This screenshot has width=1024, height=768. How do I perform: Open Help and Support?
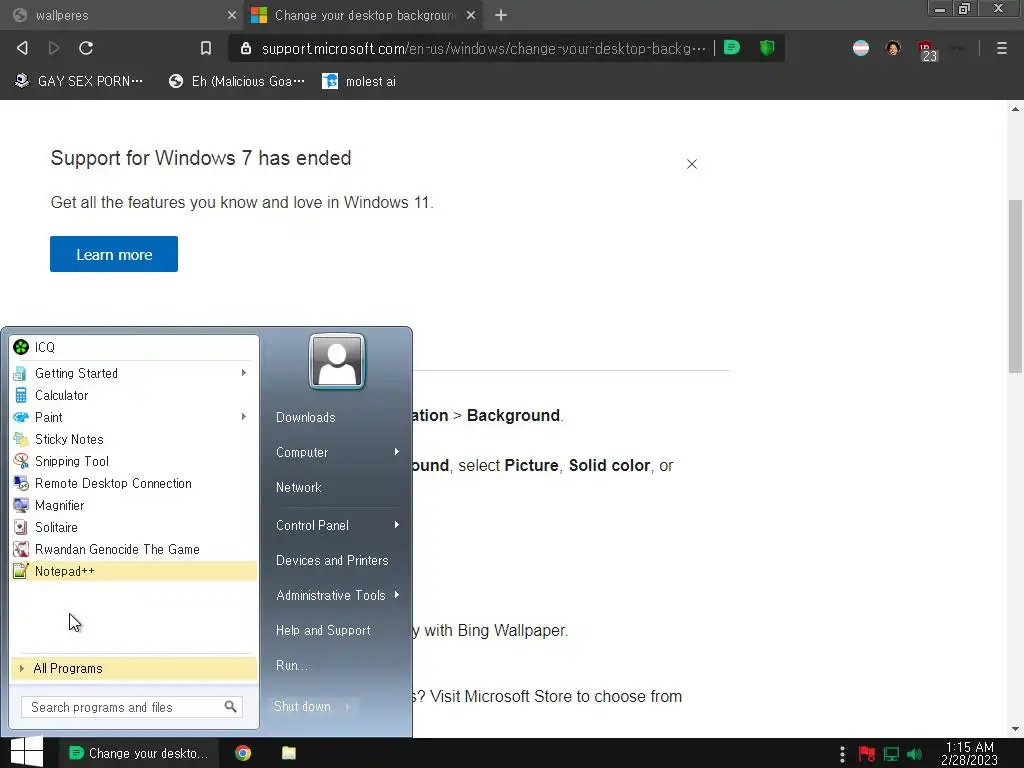(323, 630)
